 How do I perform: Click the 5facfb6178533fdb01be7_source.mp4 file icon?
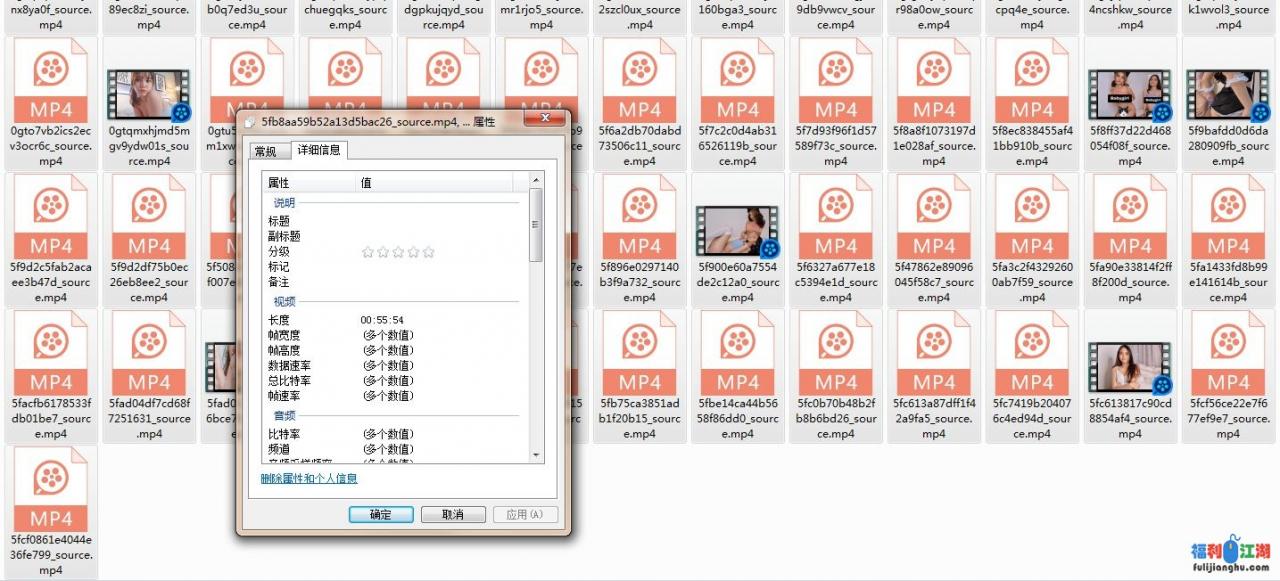tap(51, 359)
